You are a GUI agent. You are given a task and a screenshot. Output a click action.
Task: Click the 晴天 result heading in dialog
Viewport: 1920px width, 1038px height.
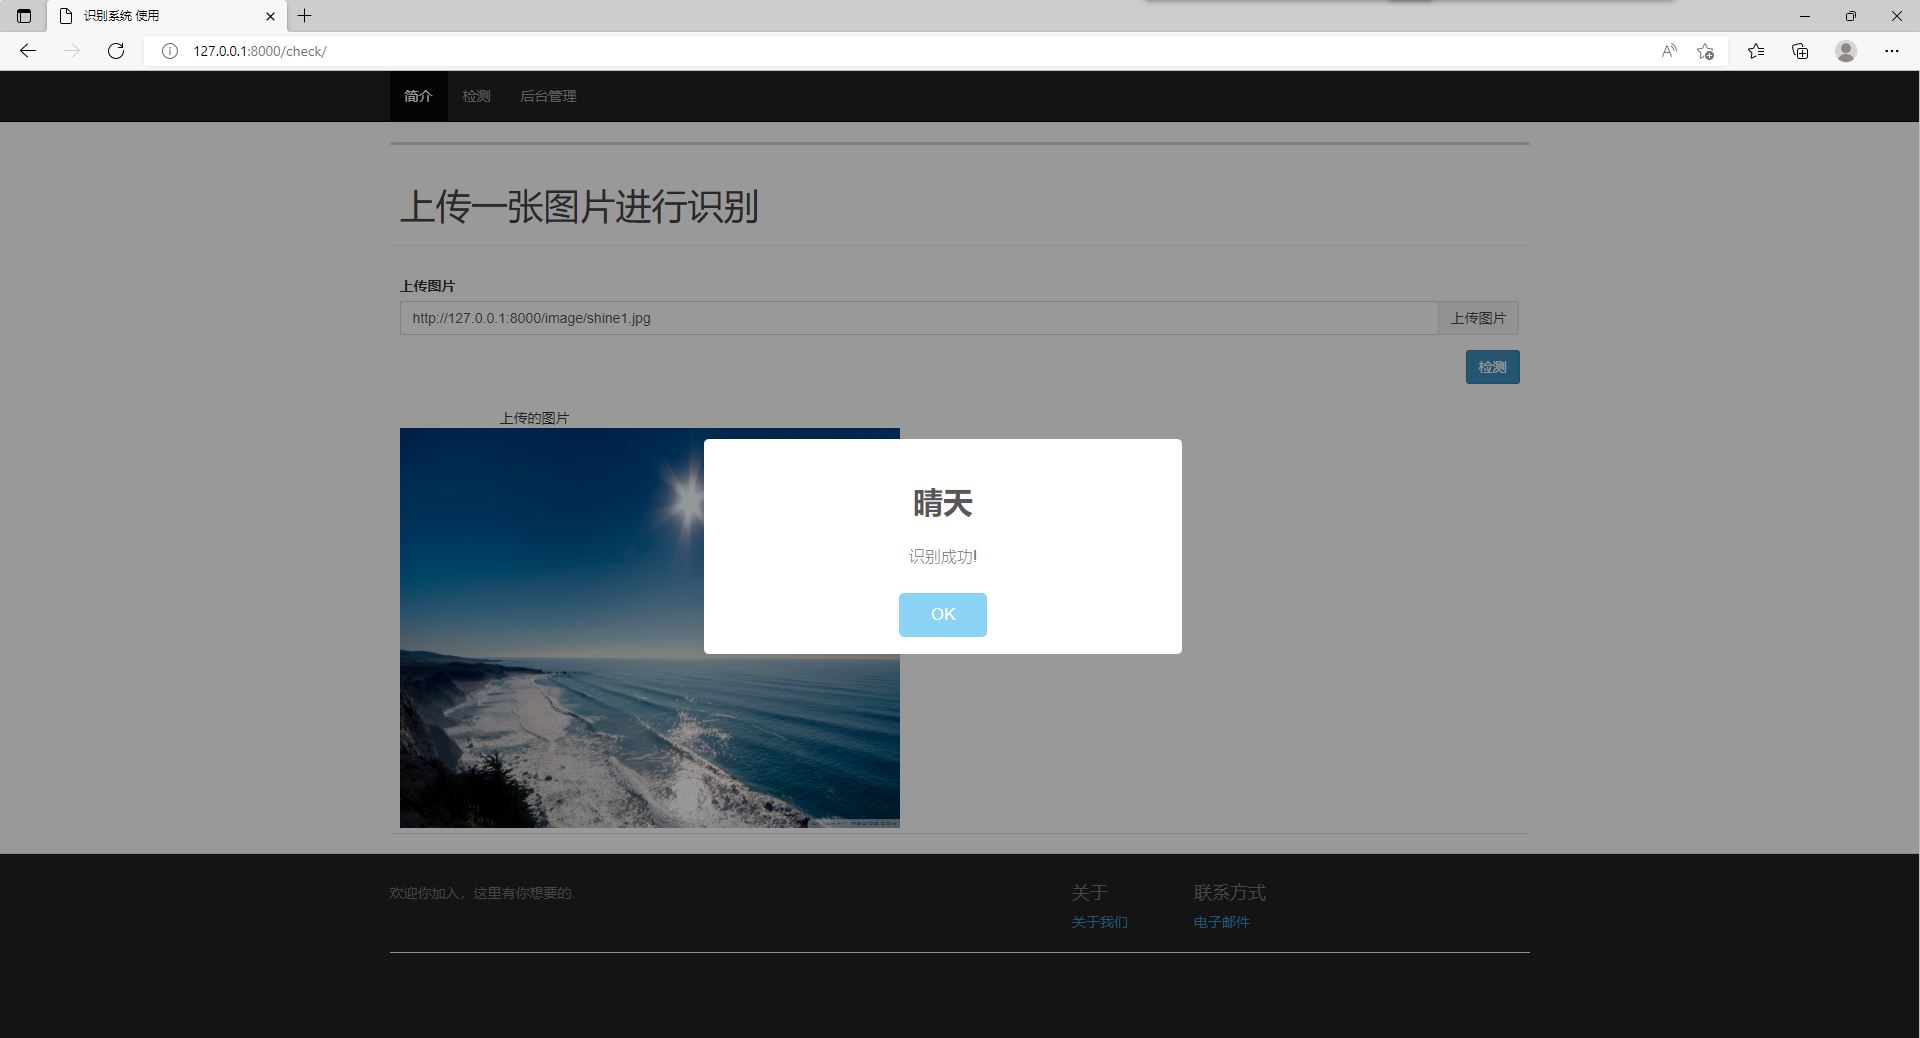[x=943, y=503]
